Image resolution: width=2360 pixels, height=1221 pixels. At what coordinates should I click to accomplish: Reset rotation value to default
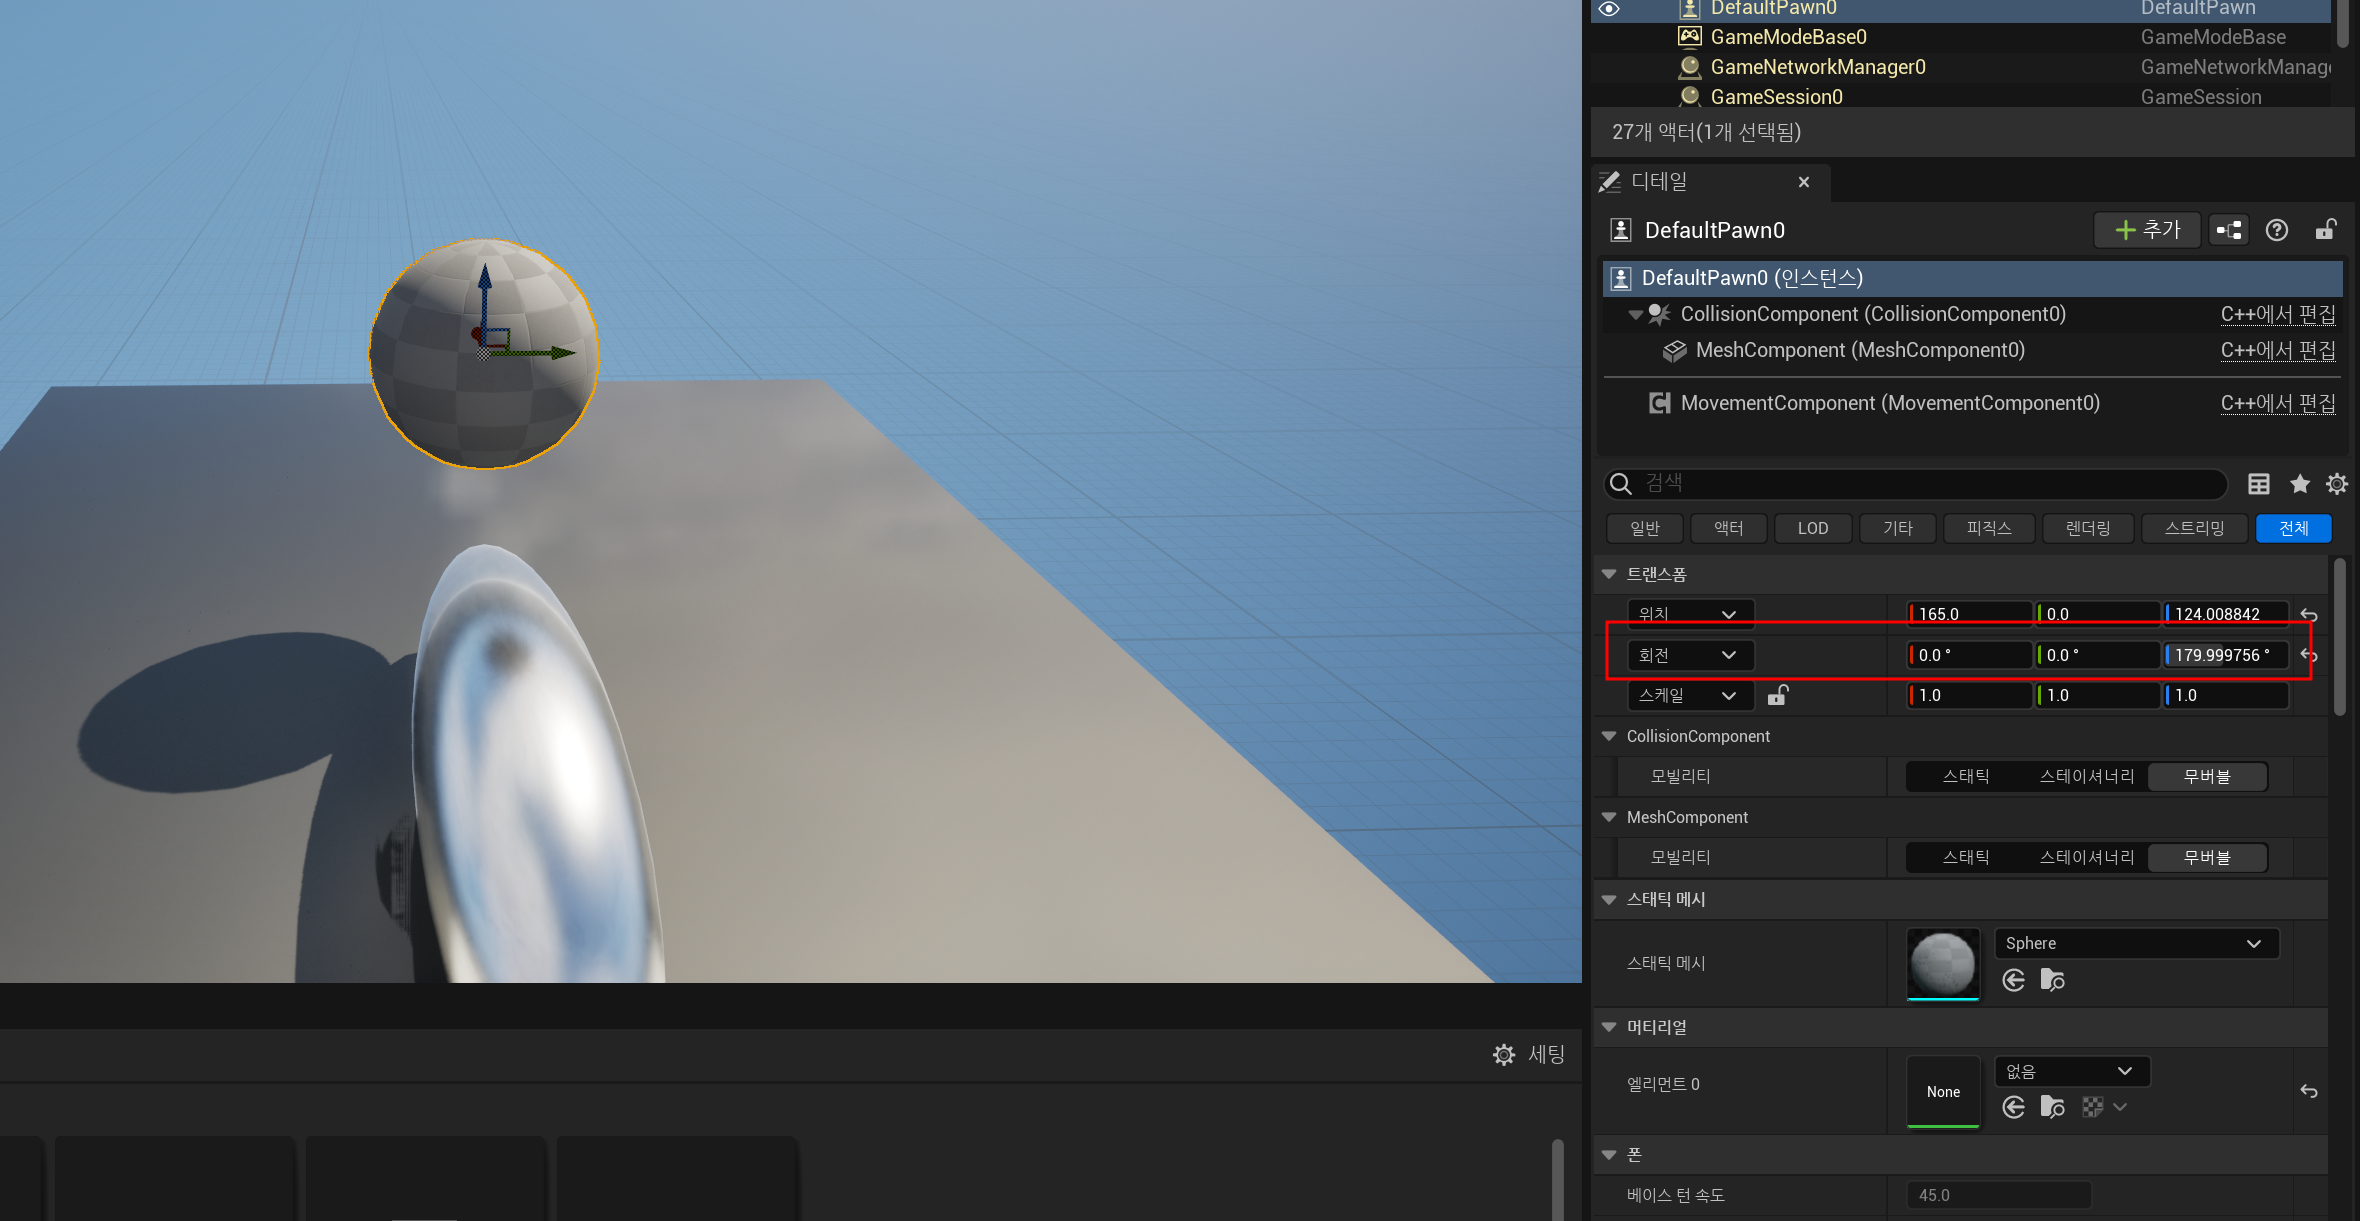[2309, 655]
